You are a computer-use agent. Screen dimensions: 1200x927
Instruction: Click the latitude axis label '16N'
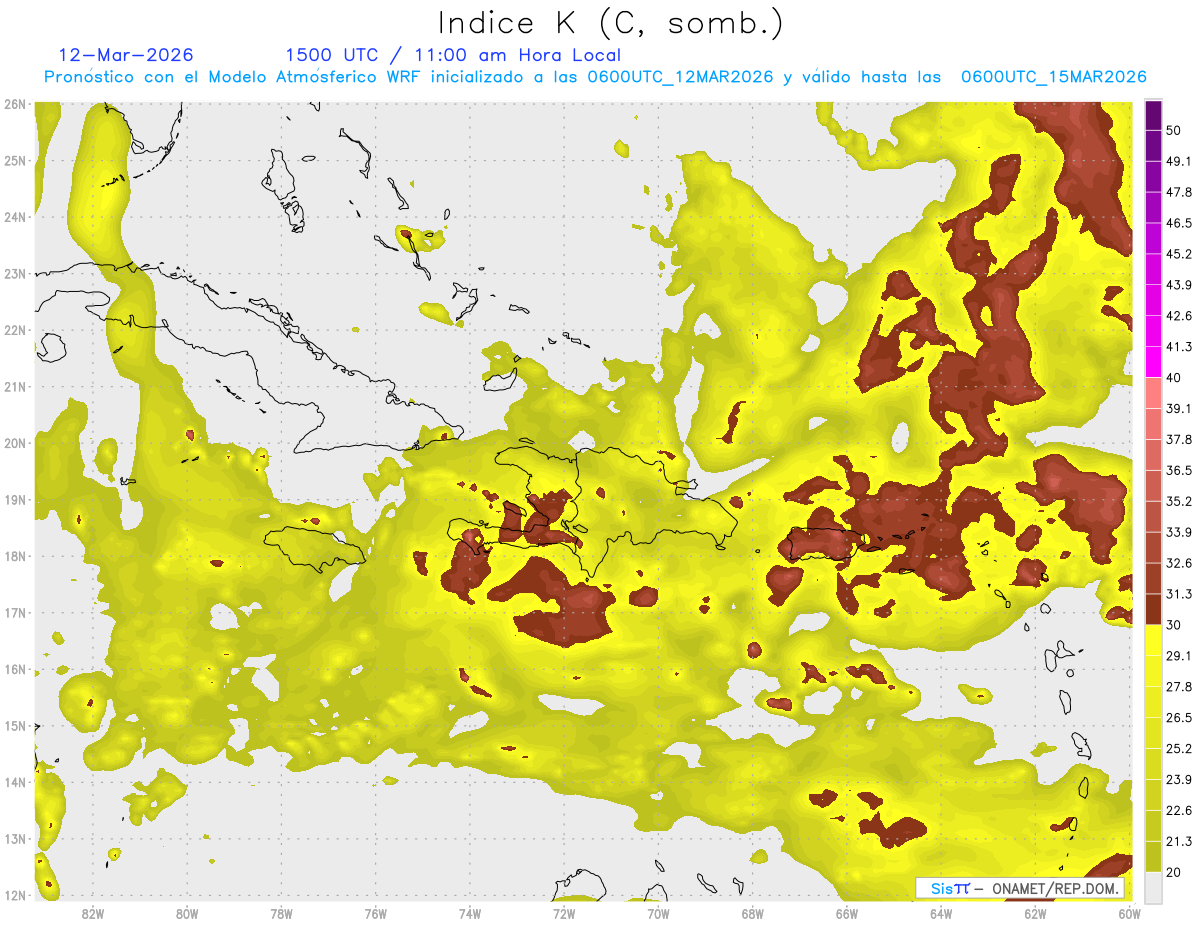click(x=15, y=669)
